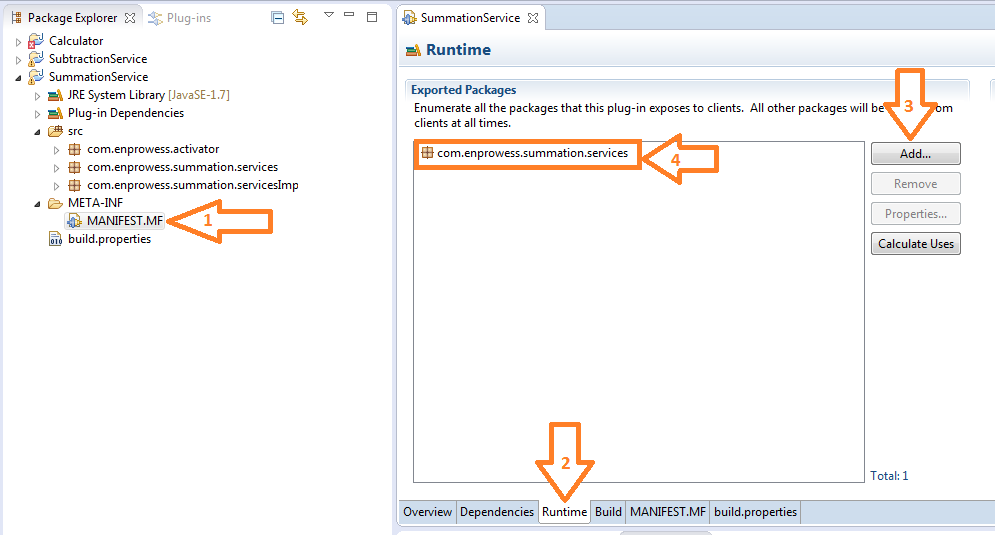Click the src source folder icon

[x=55, y=131]
